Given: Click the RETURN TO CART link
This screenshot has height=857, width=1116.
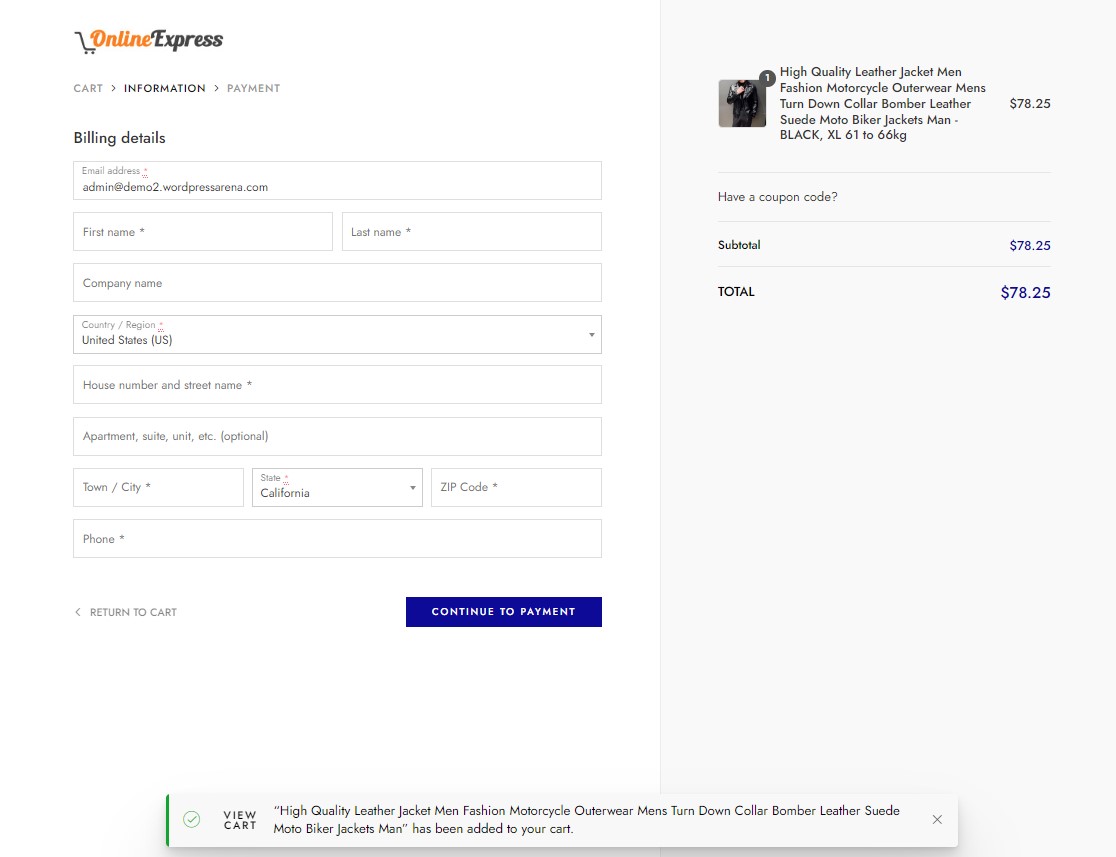Looking at the screenshot, I should 126,612.
